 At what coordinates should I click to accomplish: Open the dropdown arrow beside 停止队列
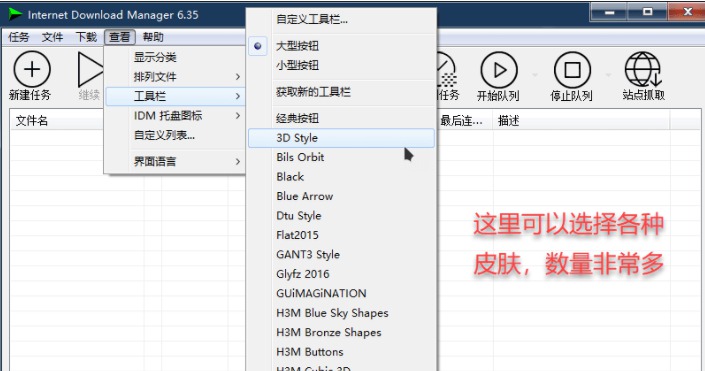point(608,75)
